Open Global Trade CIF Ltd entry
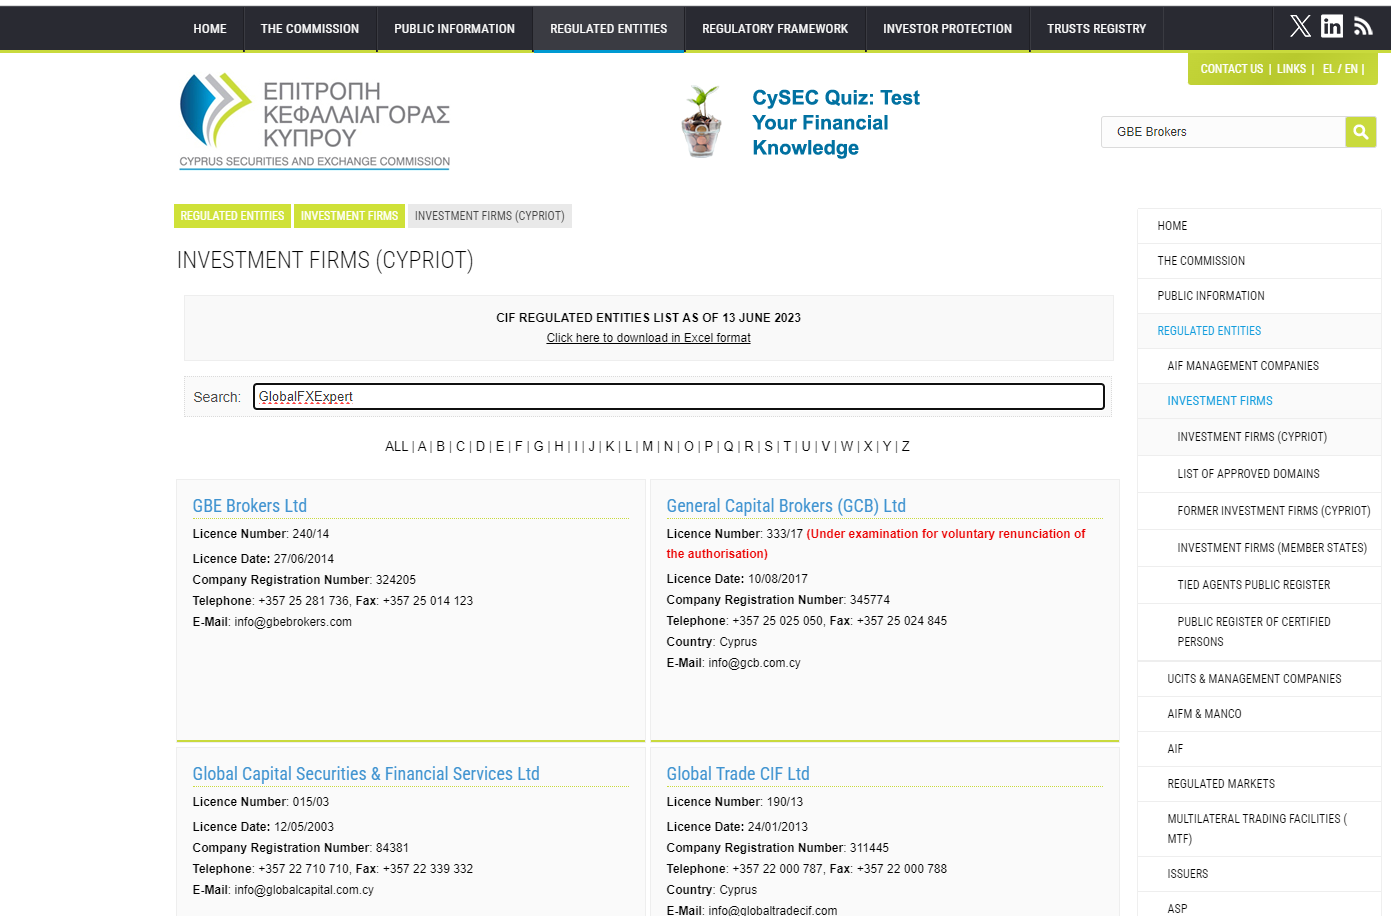Viewport: 1391px width, 916px height. pos(738,774)
